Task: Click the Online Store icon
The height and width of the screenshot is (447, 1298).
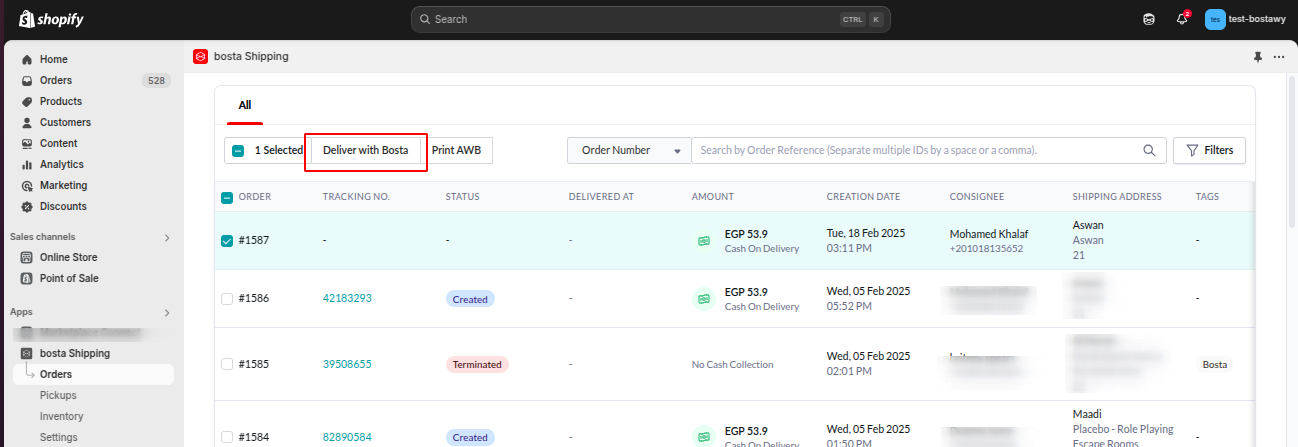Action: [x=27, y=257]
